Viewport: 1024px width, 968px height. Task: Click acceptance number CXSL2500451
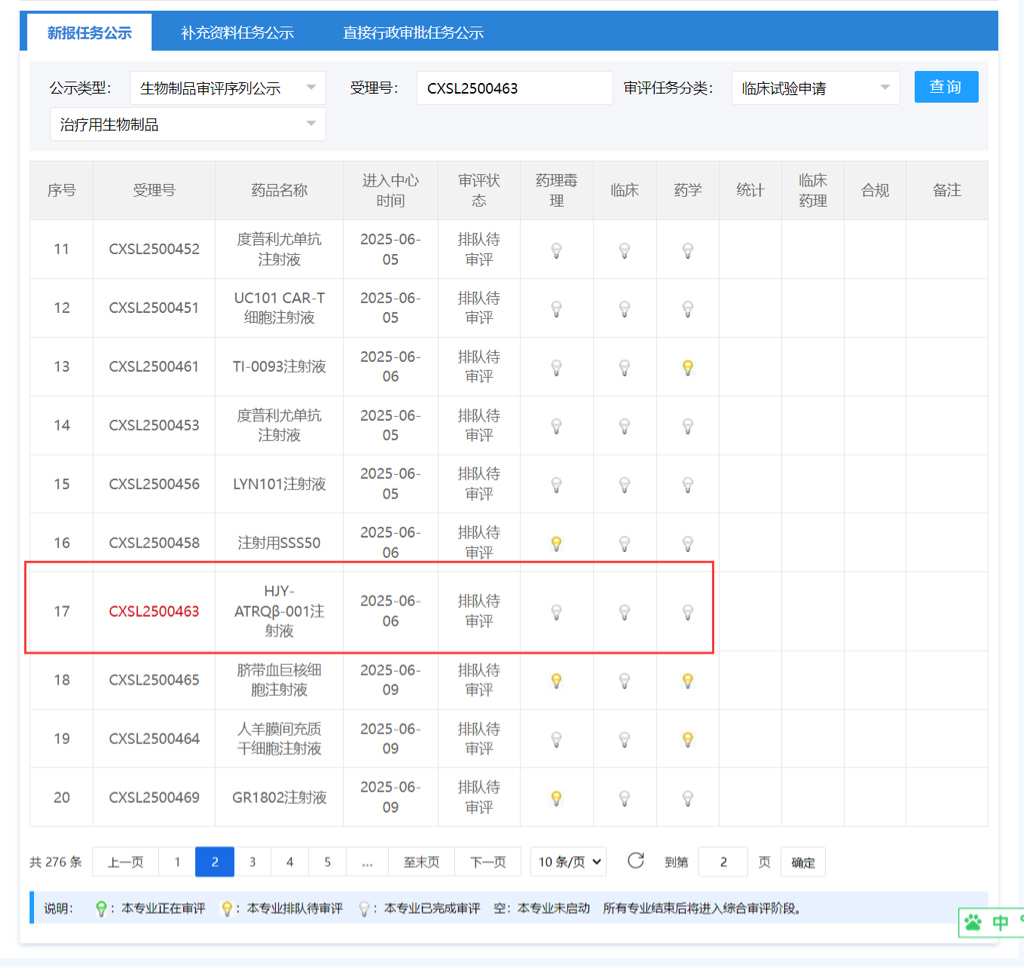pos(154,308)
